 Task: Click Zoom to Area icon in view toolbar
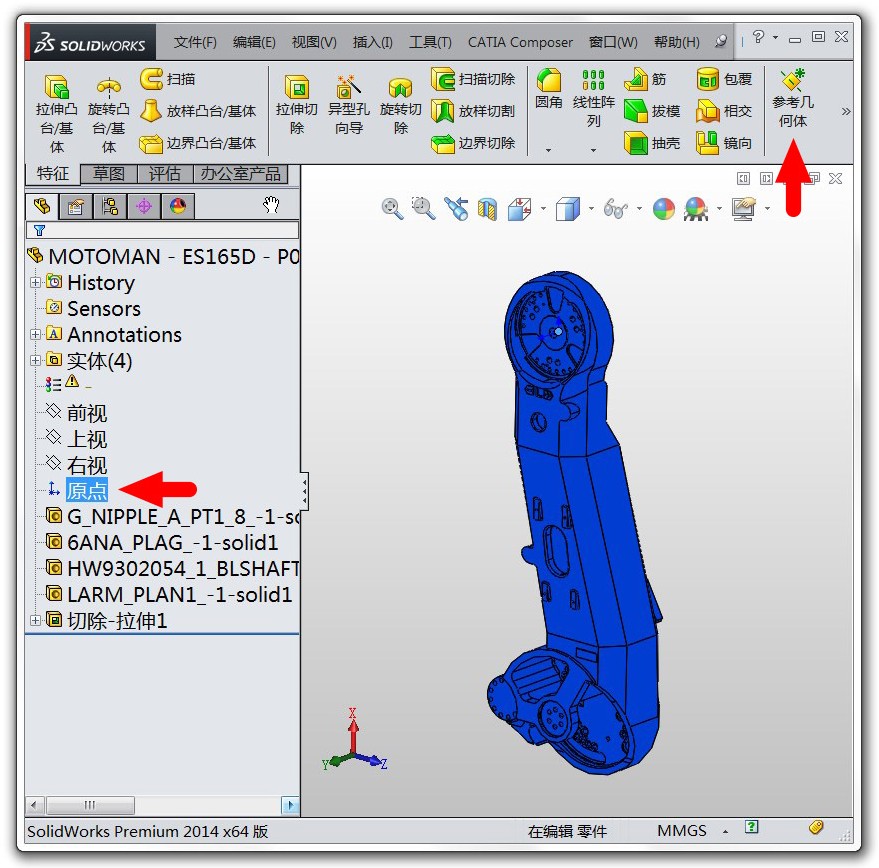click(423, 209)
